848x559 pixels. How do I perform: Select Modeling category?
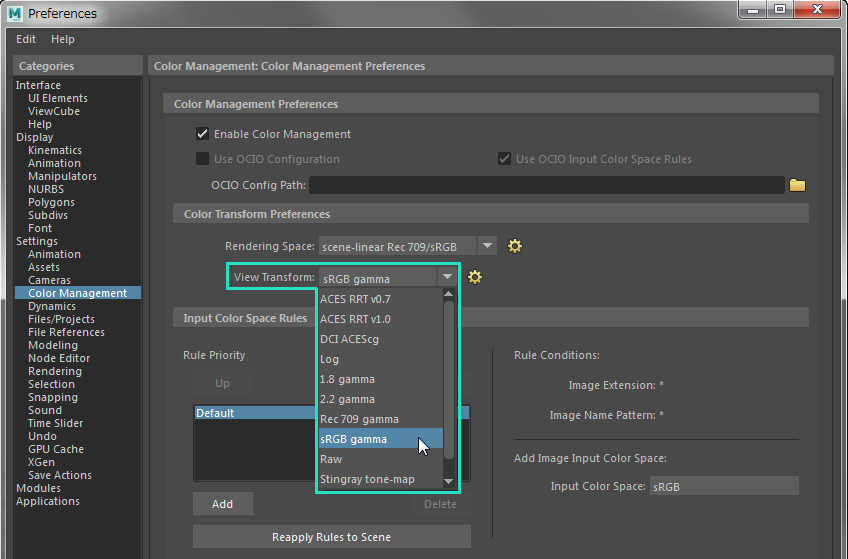click(x=53, y=344)
